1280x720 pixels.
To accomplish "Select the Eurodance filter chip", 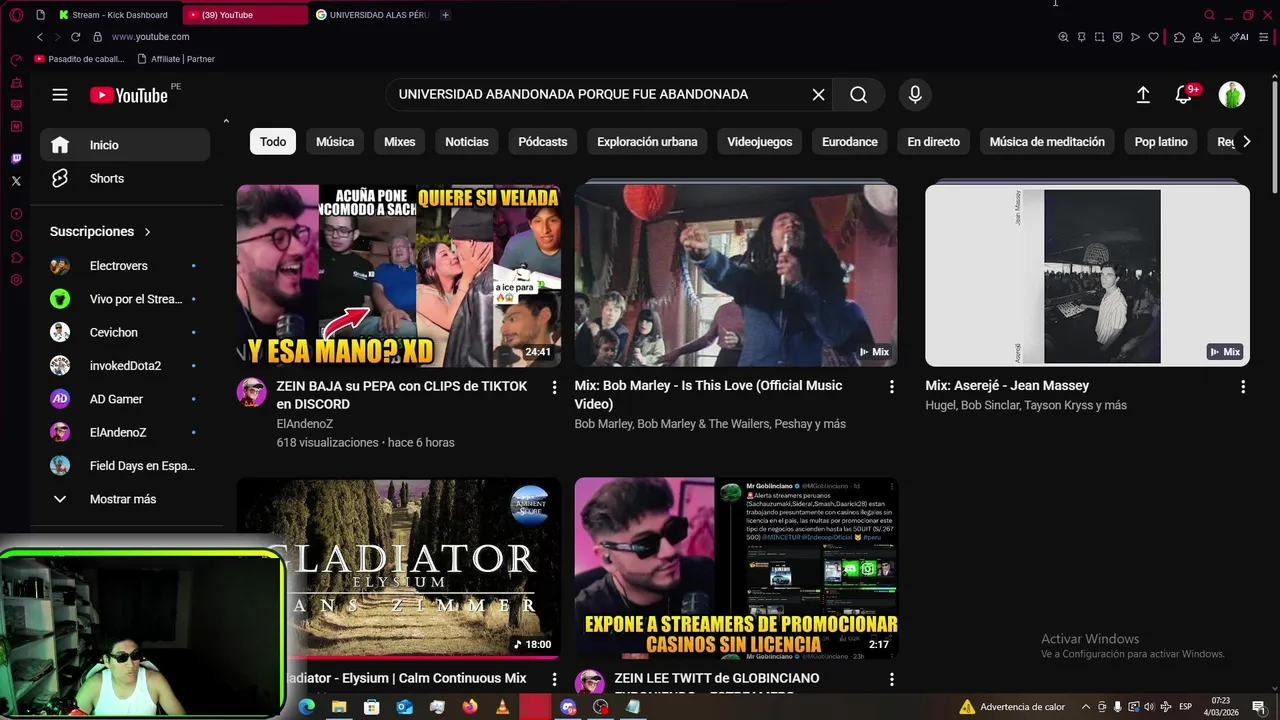I will click(x=850, y=142).
